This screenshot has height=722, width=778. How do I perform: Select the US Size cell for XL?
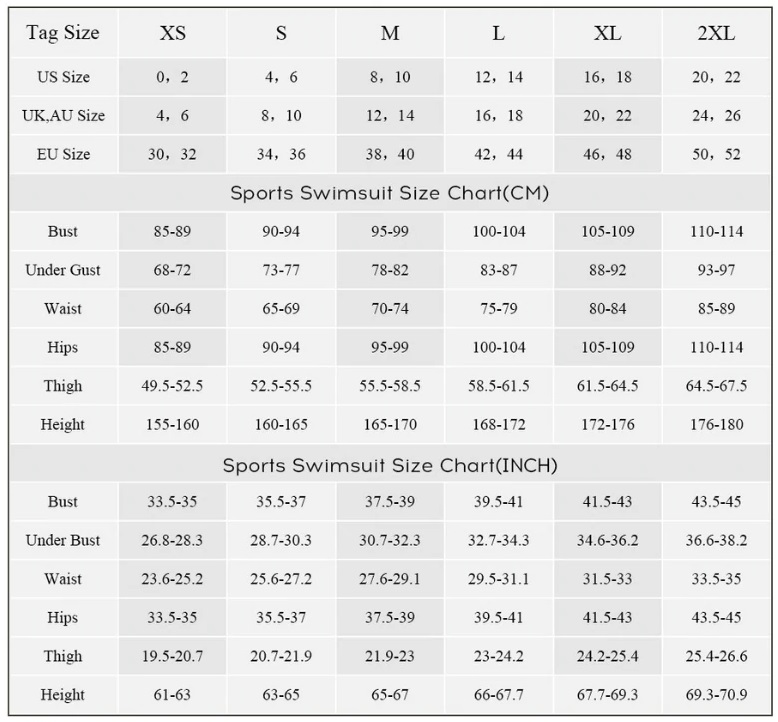point(607,77)
